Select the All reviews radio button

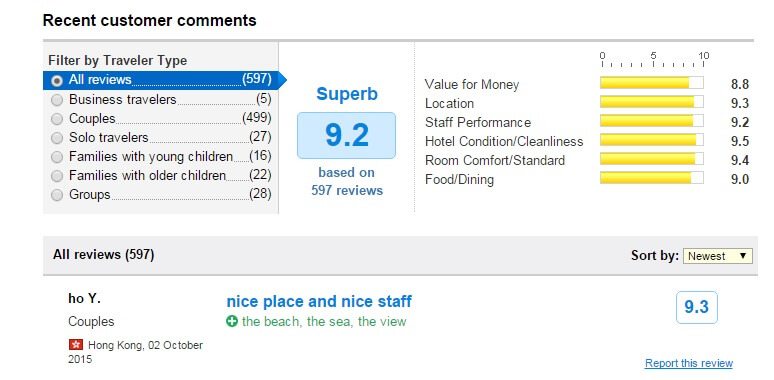[57, 80]
